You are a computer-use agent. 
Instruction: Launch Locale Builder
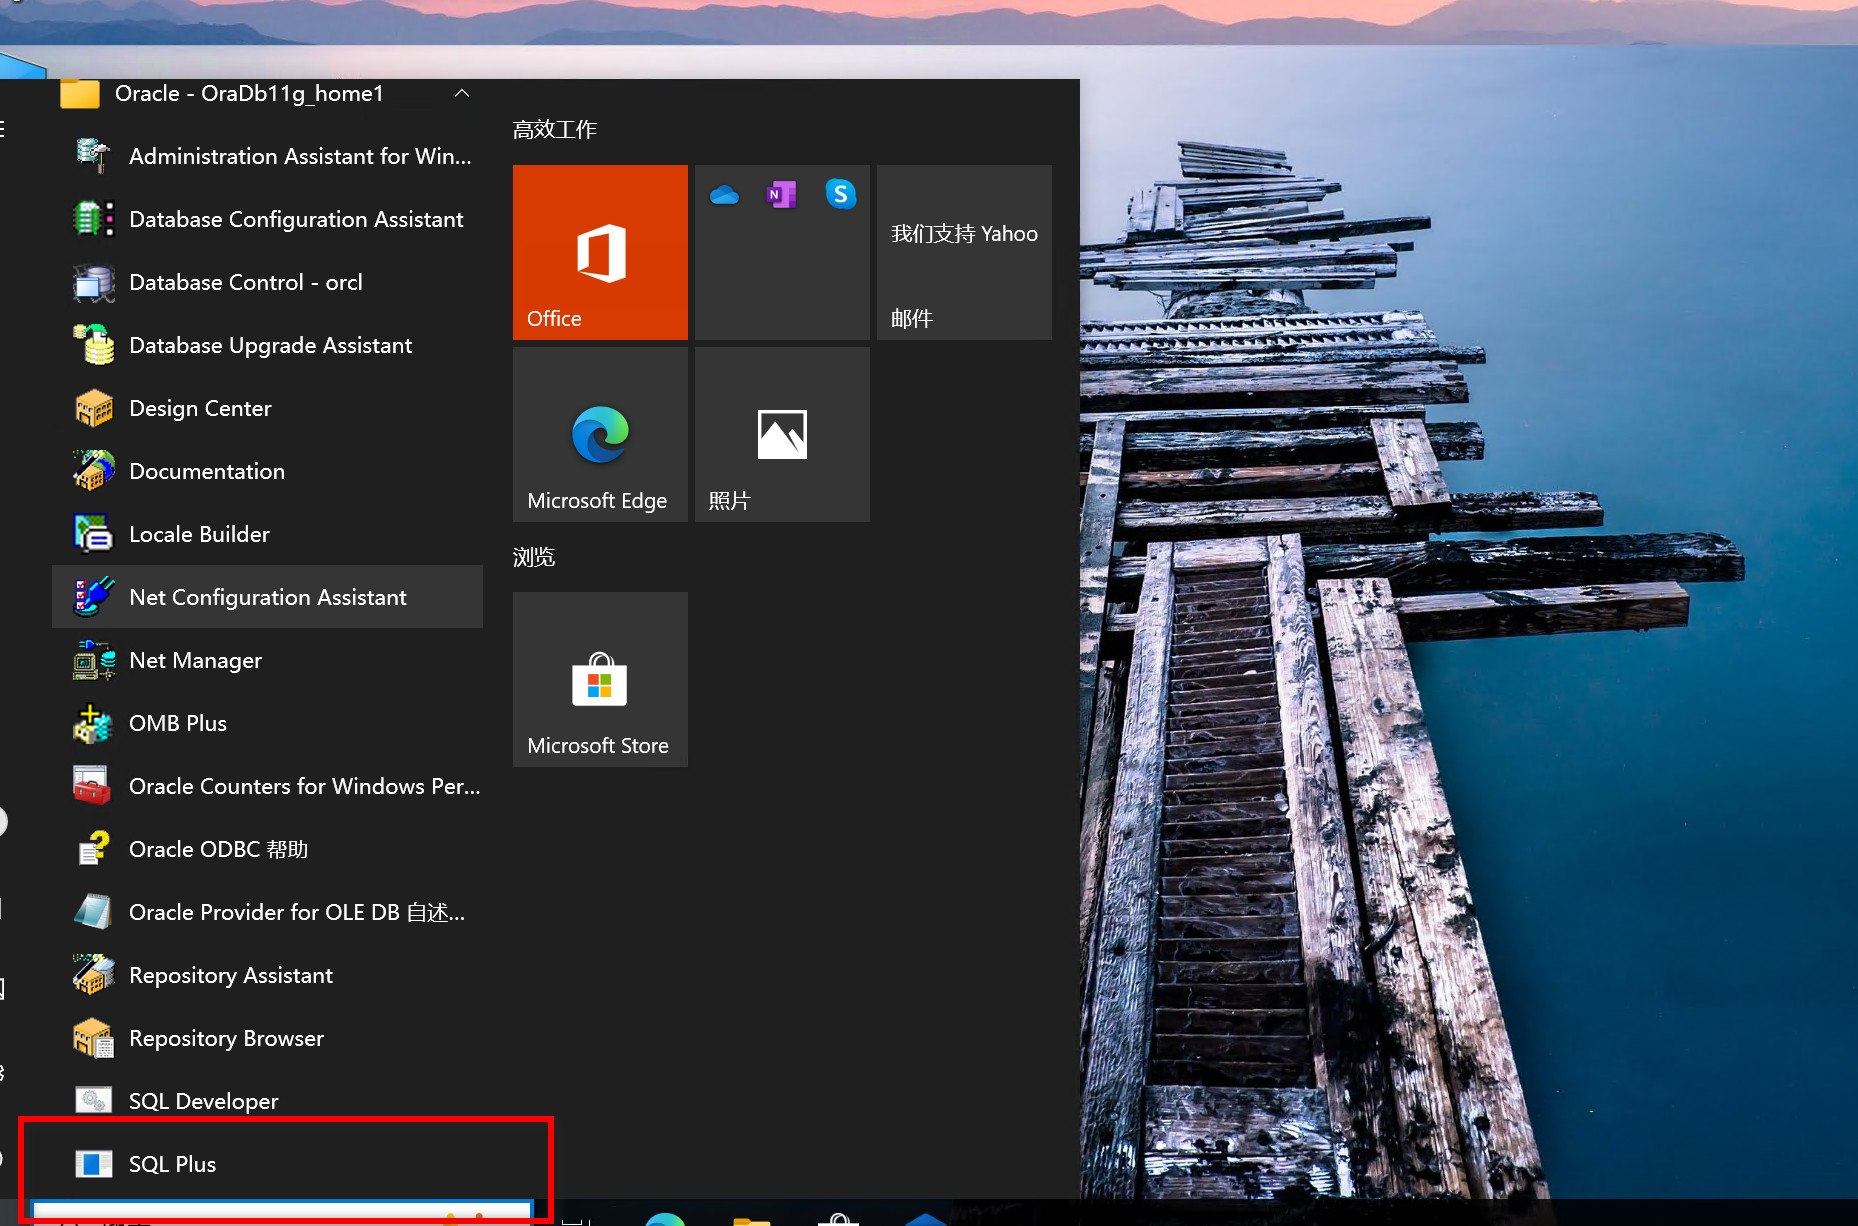pyautogui.click(x=199, y=535)
